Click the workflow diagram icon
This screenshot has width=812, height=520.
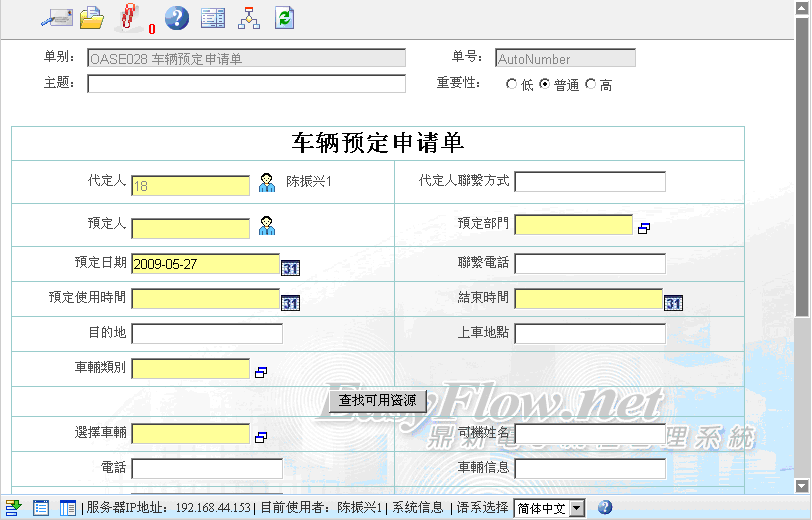pyautogui.click(x=249, y=17)
